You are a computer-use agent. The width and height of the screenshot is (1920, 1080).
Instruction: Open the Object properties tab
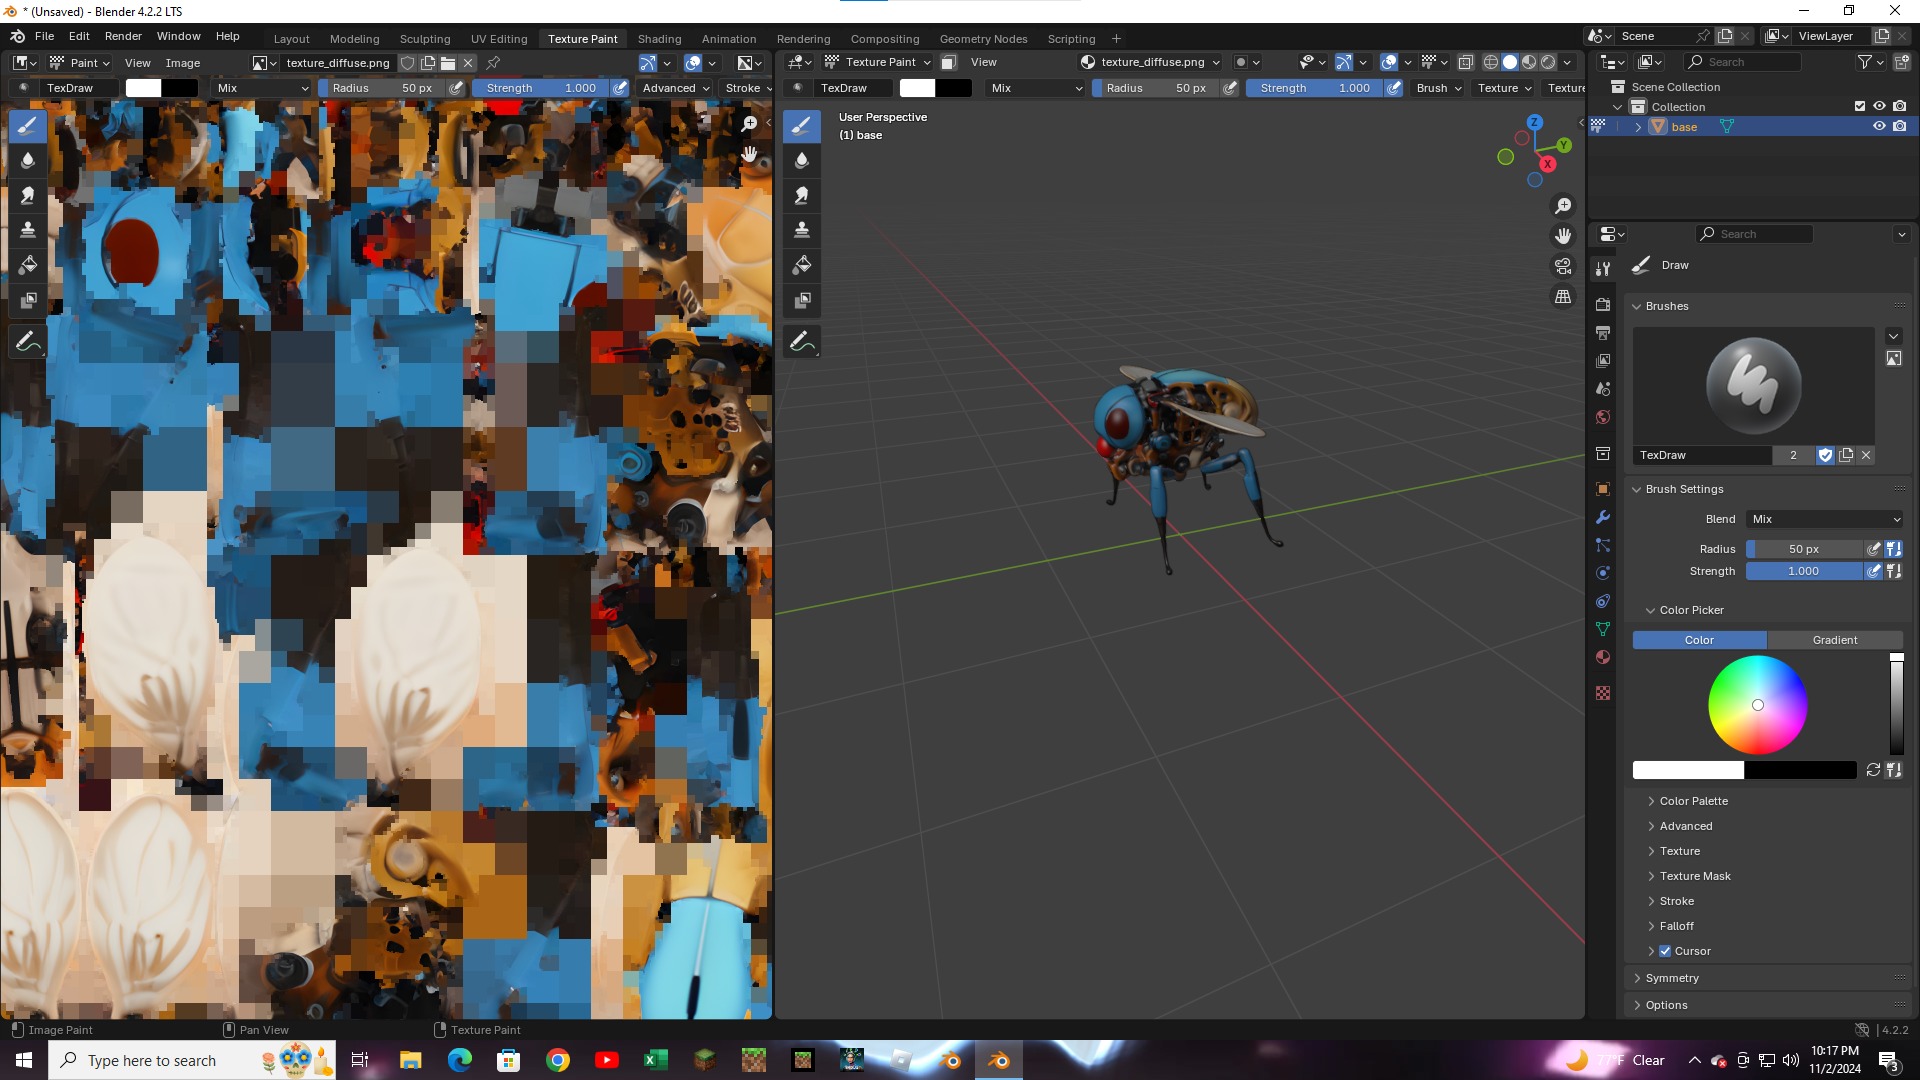point(1603,489)
